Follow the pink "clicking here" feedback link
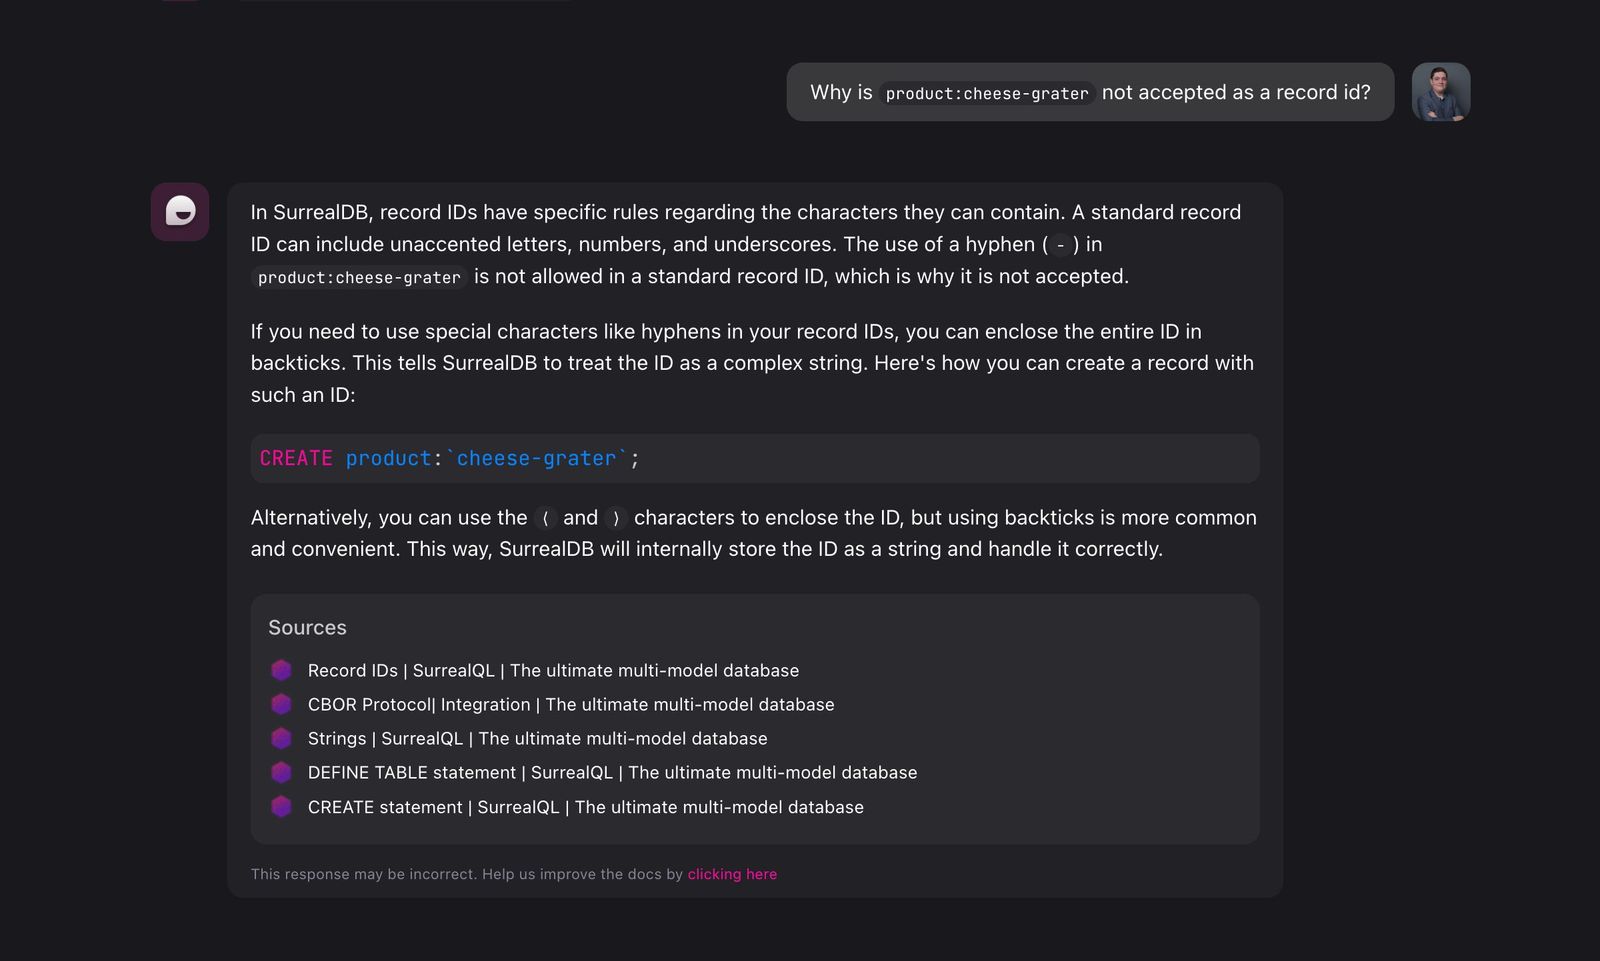This screenshot has width=1600, height=961. point(732,874)
